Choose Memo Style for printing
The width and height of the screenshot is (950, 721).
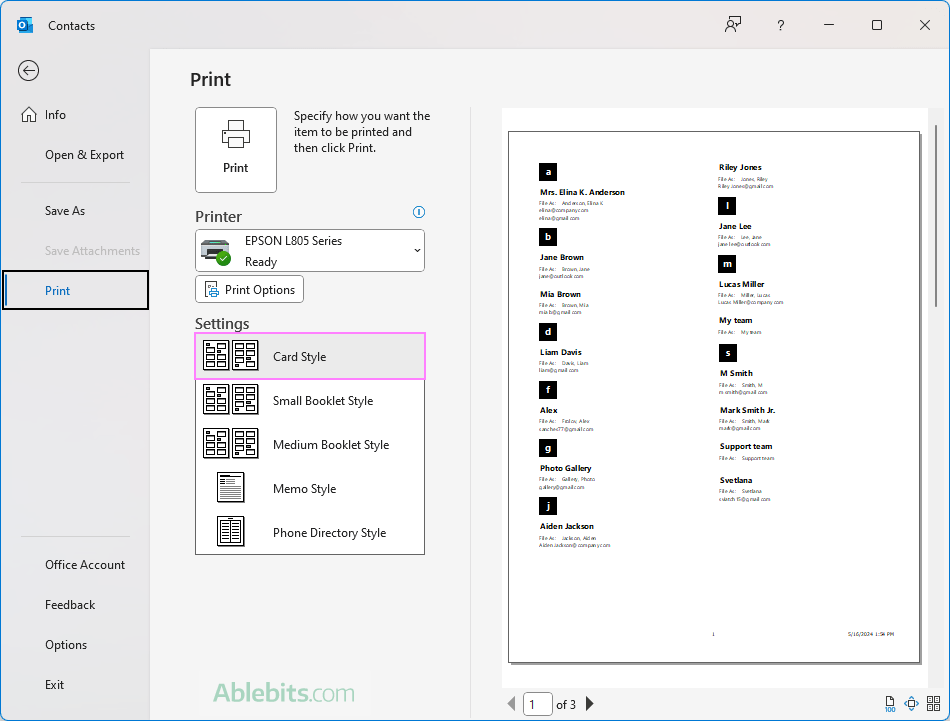pos(310,488)
